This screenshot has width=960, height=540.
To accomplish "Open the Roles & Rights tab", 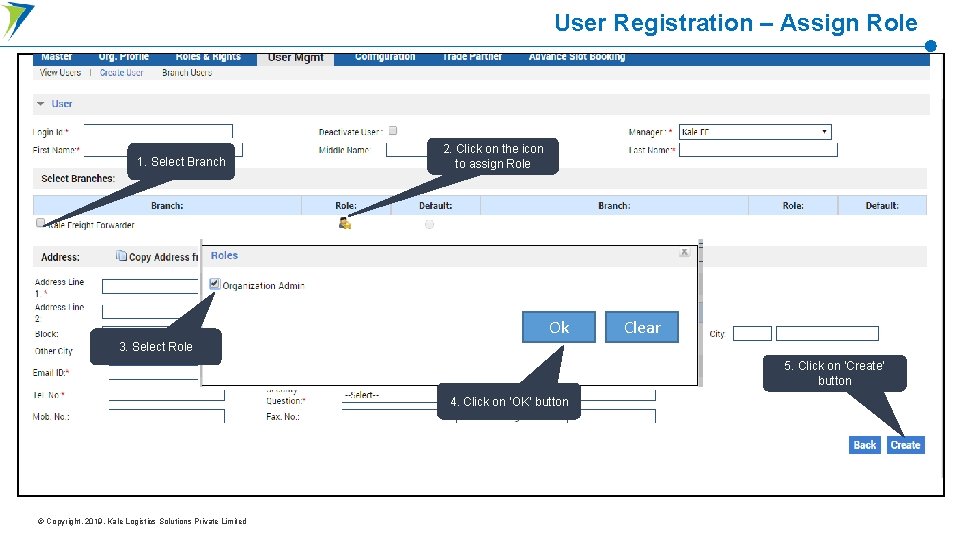I will tap(208, 57).
